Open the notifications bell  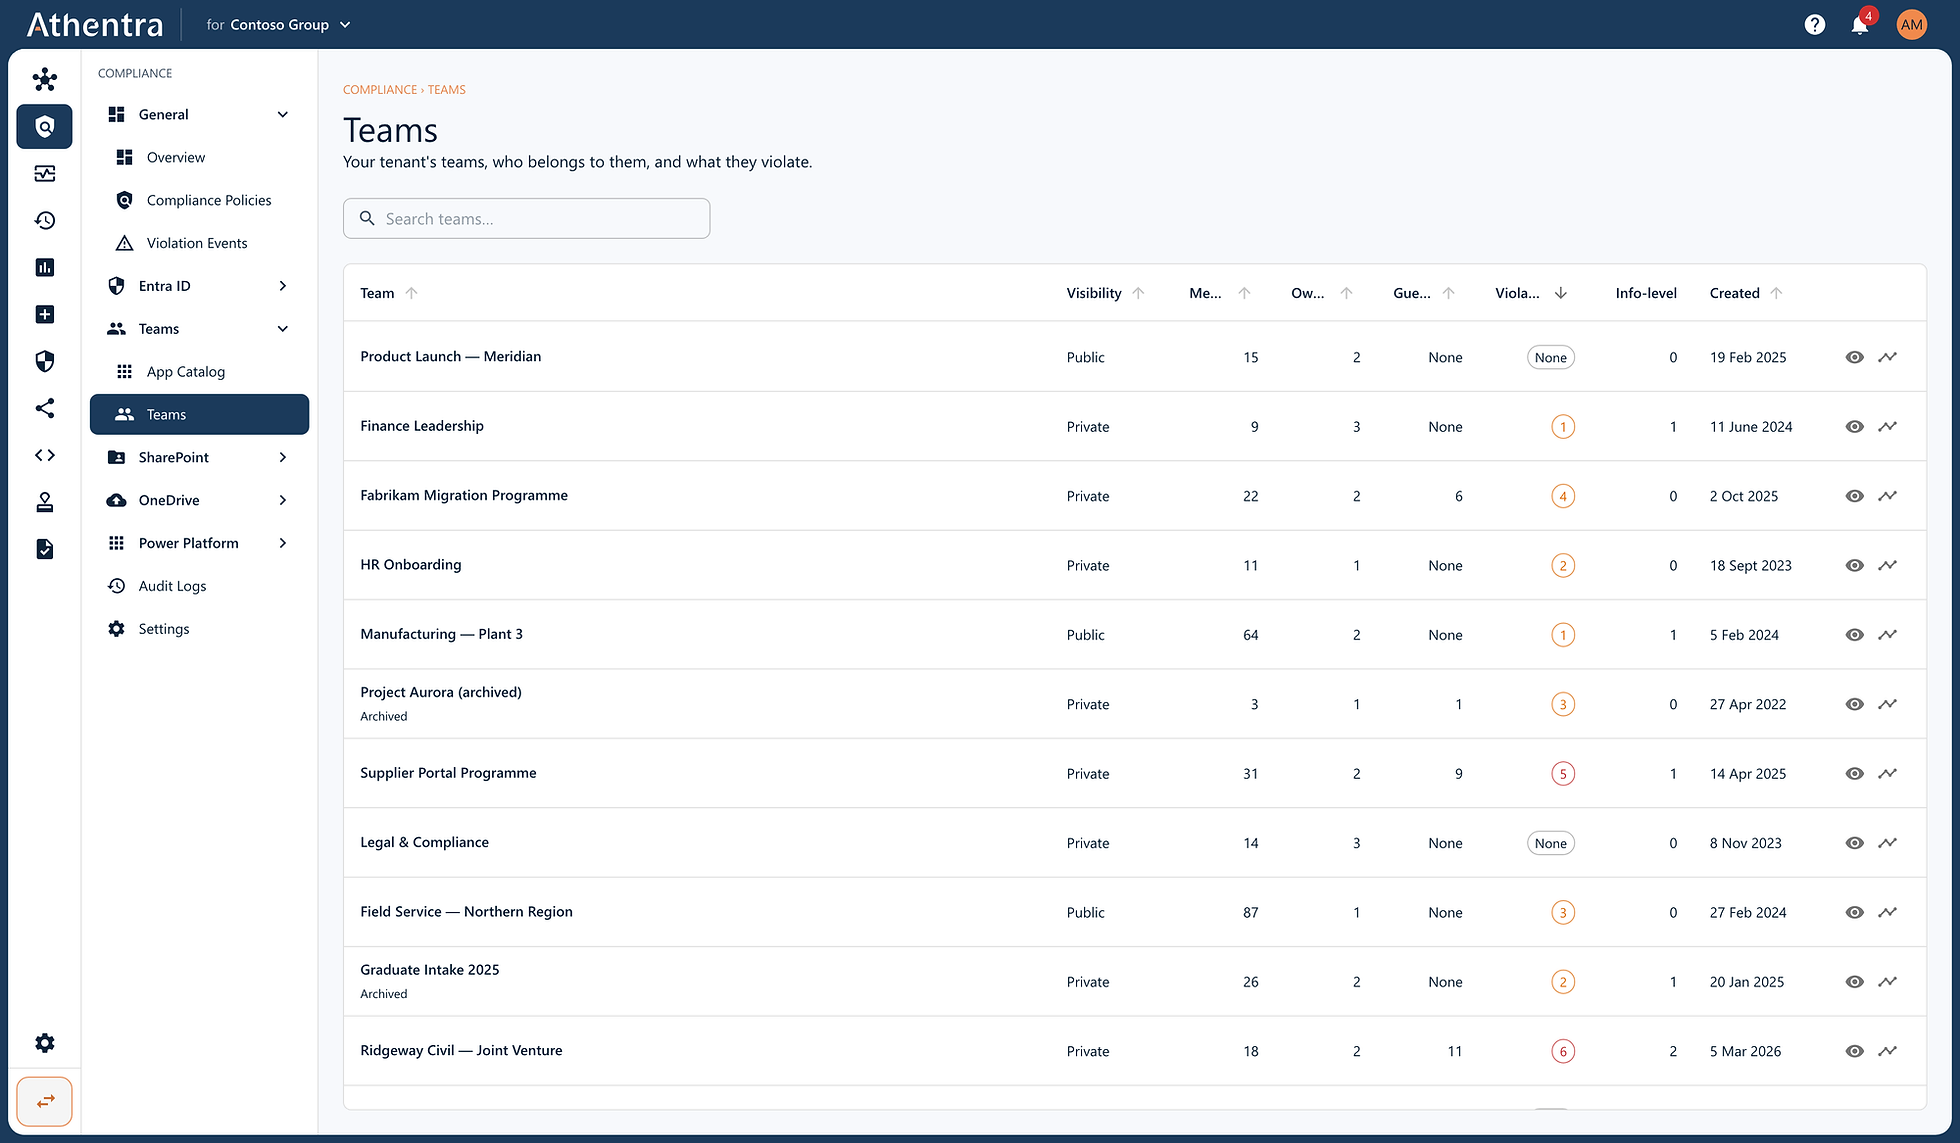[1860, 25]
